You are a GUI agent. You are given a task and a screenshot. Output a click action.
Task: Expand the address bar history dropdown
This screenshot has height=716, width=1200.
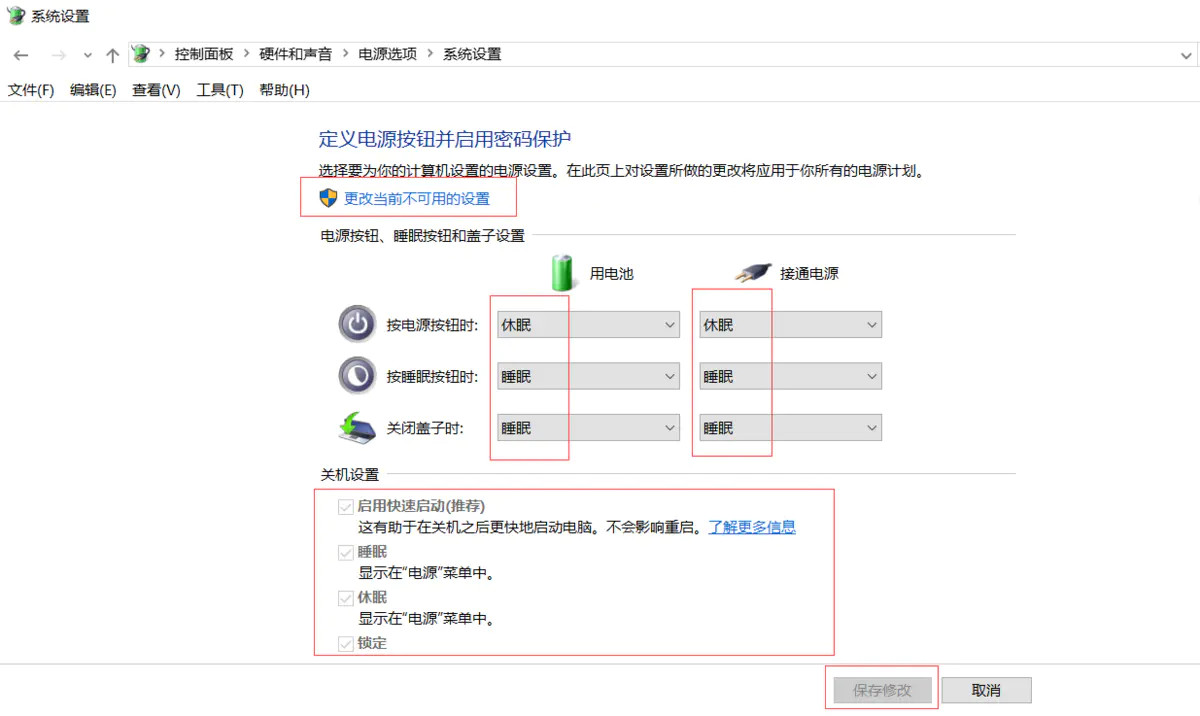coord(1185,55)
